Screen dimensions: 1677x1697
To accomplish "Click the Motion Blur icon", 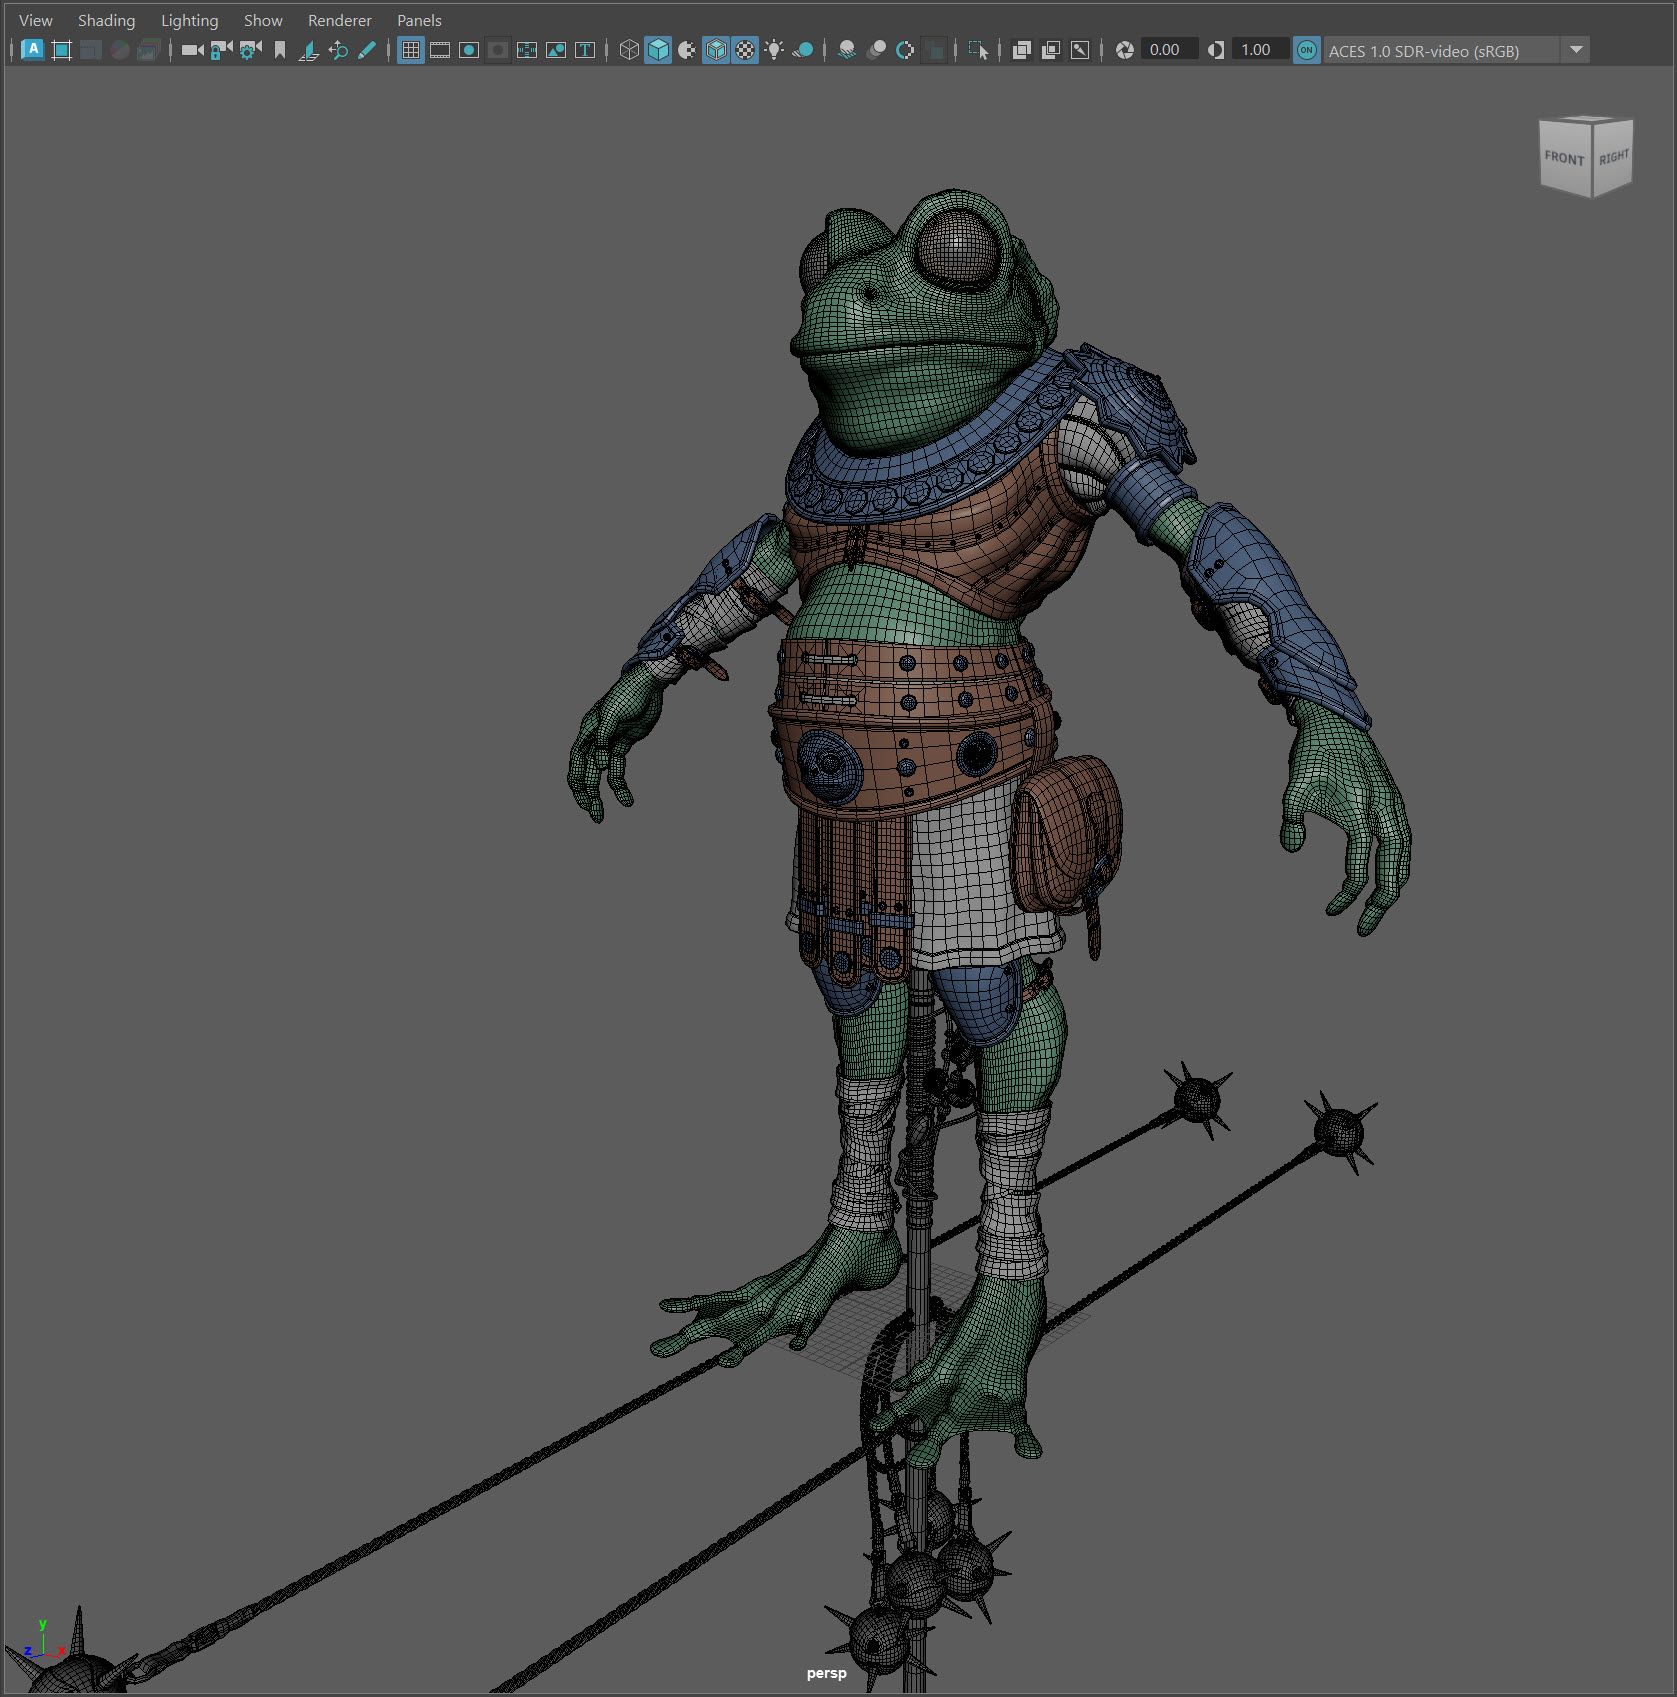I will click(x=876, y=50).
